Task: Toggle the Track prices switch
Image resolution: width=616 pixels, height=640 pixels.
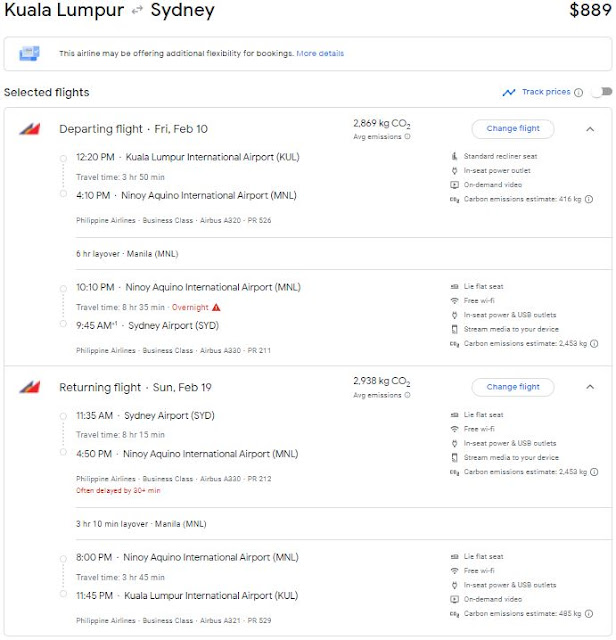Action: (603, 92)
